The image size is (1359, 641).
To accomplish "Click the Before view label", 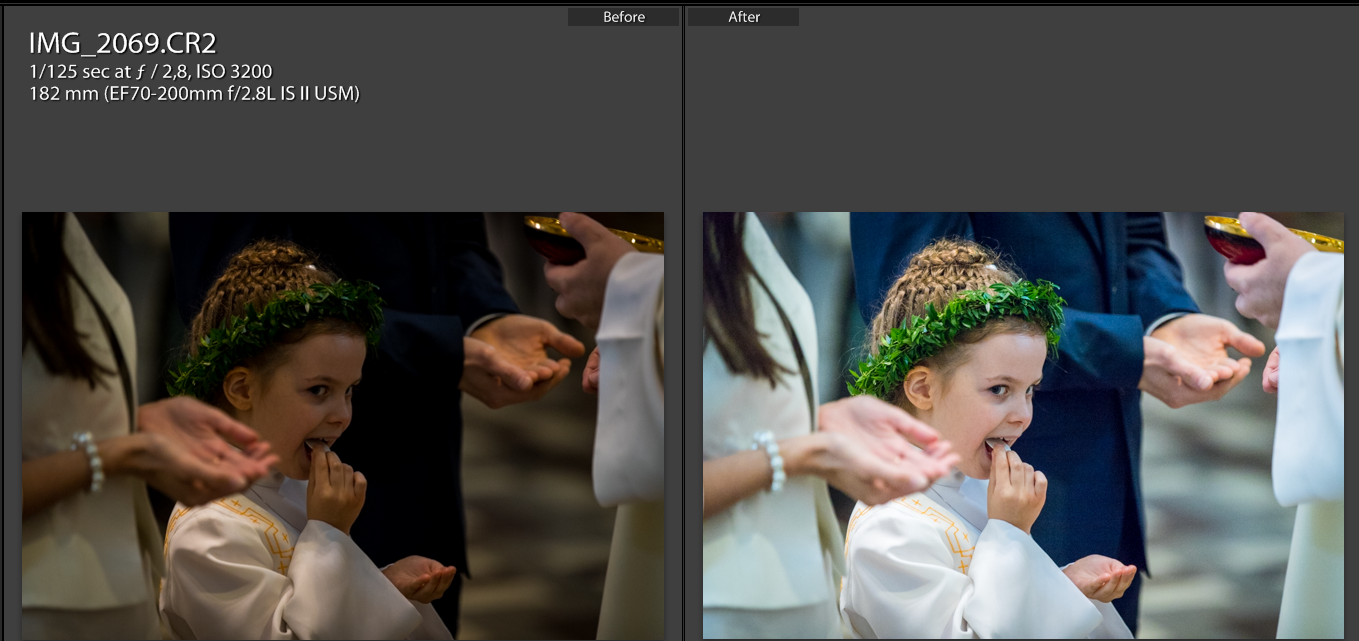I will (x=623, y=17).
